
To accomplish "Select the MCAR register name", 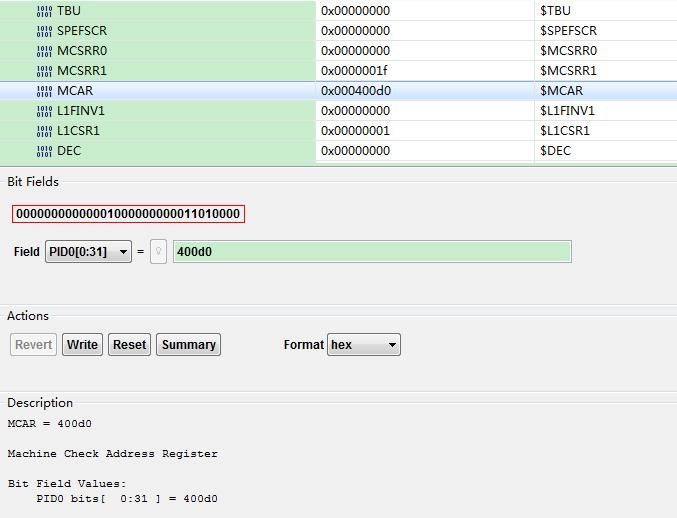I will click(75, 91).
